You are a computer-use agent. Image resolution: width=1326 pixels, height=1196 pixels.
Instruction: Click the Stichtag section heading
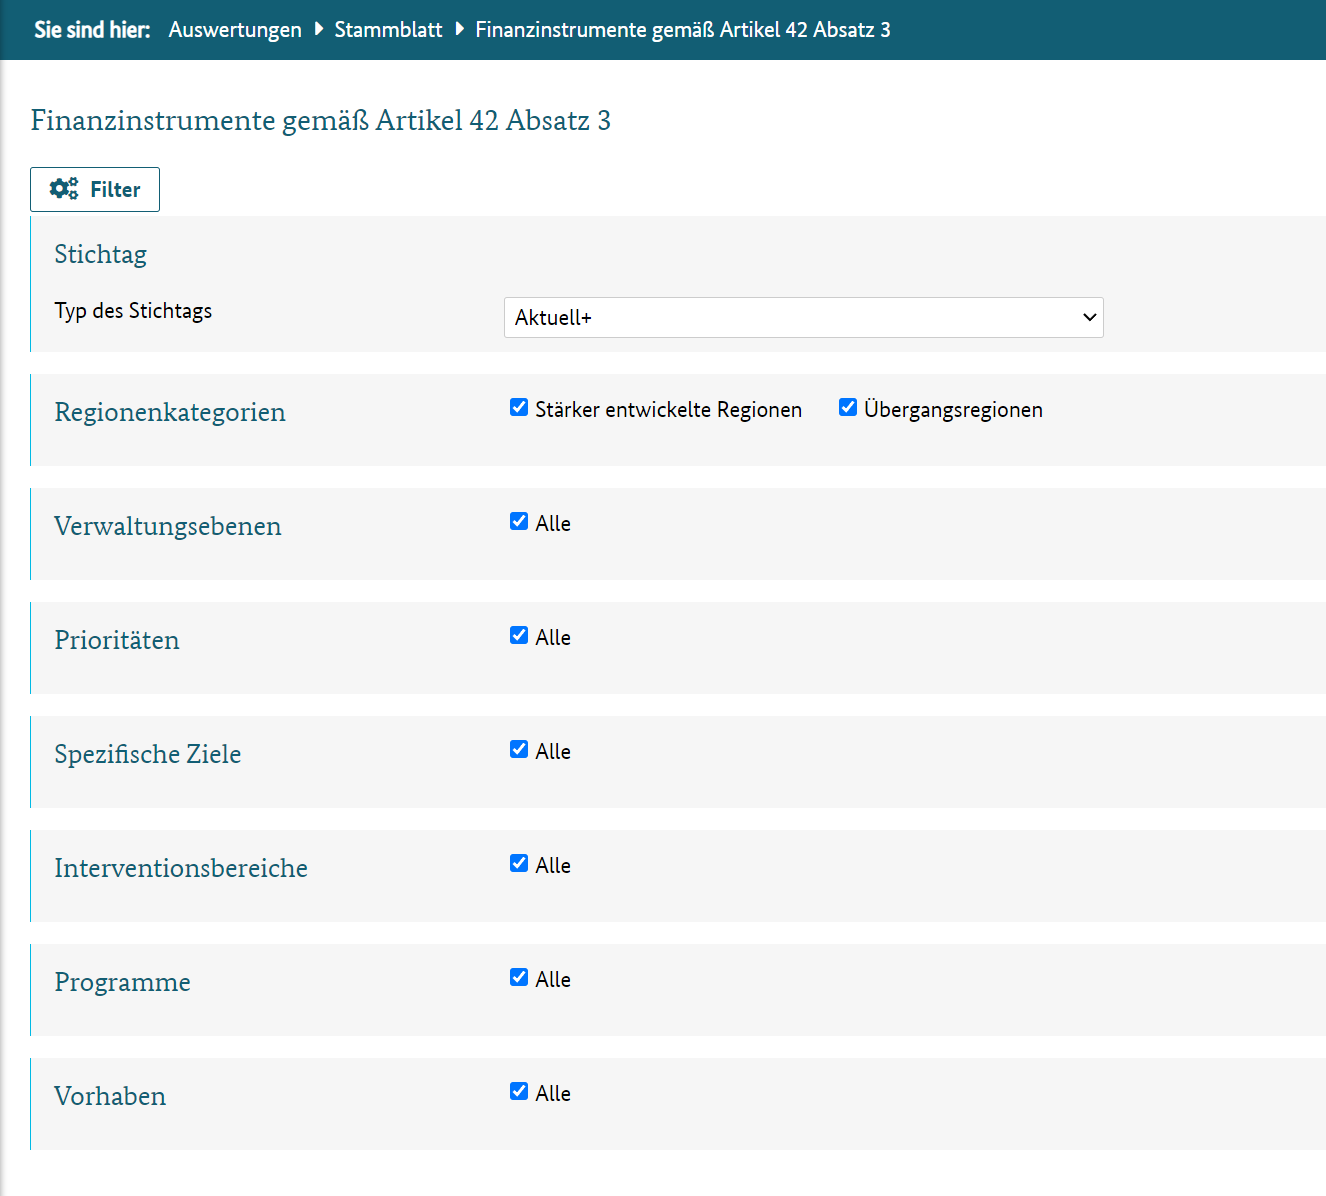click(100, 254)
